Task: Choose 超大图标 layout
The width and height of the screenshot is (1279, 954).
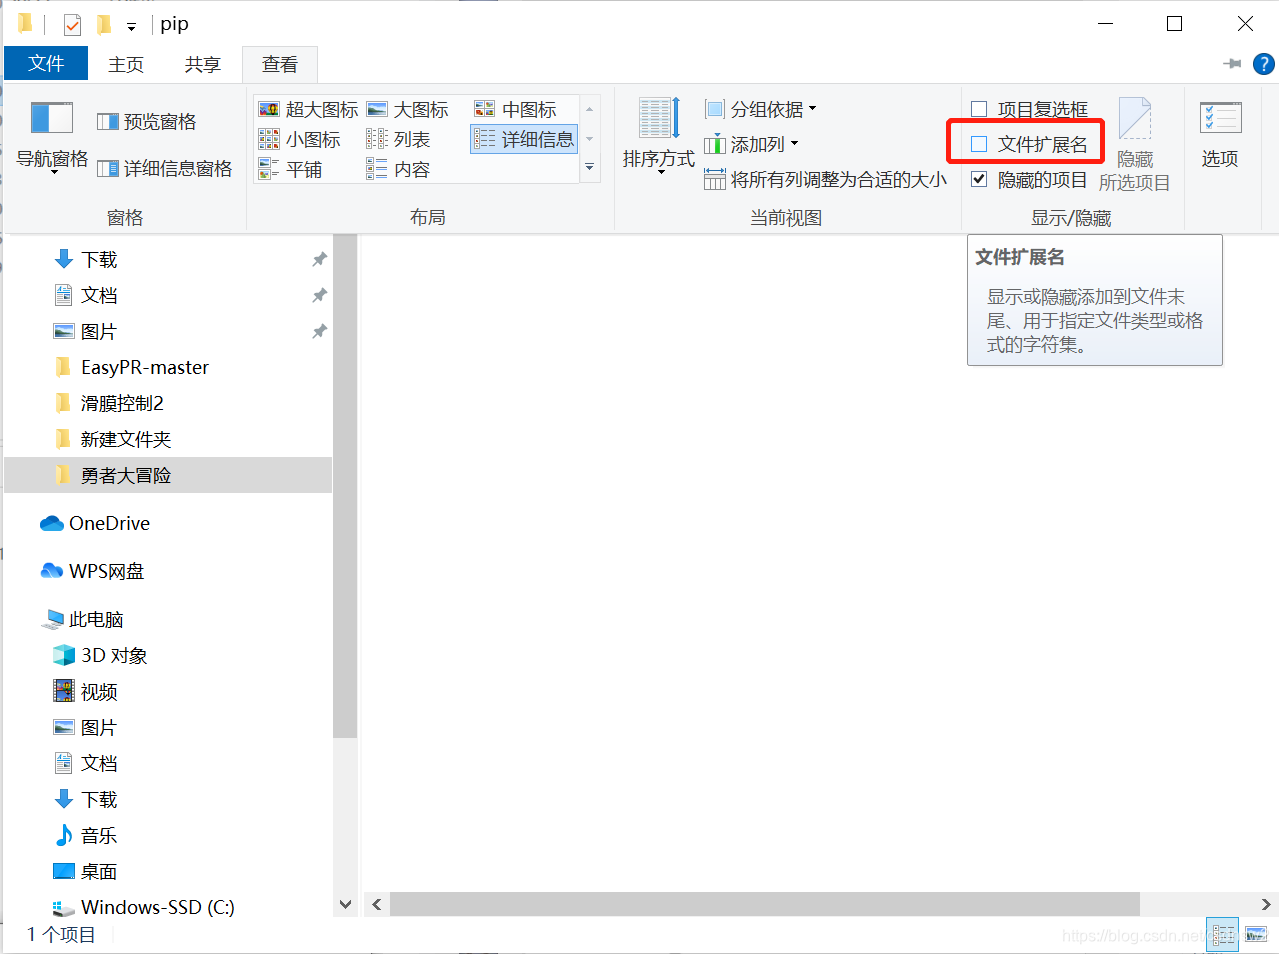Action: (308, 109)
